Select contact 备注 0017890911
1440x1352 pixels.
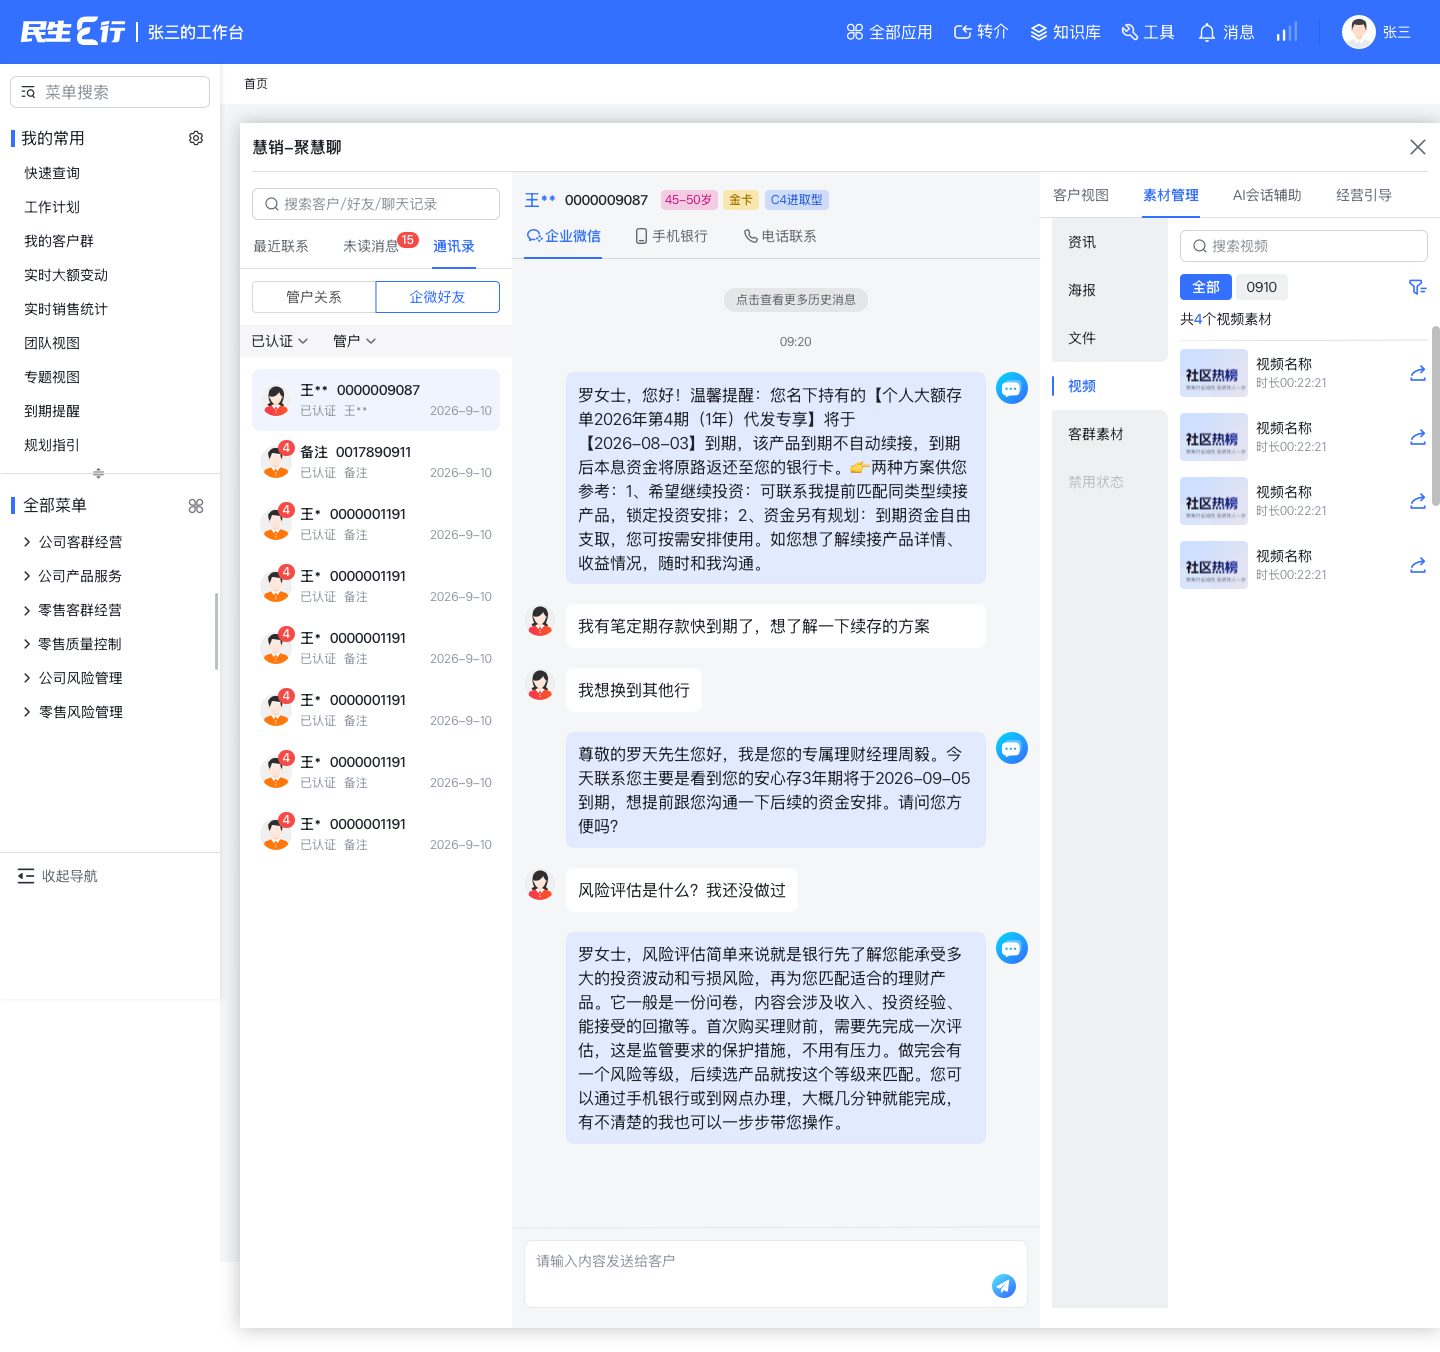pyautogui.click(x=376, y=462)
